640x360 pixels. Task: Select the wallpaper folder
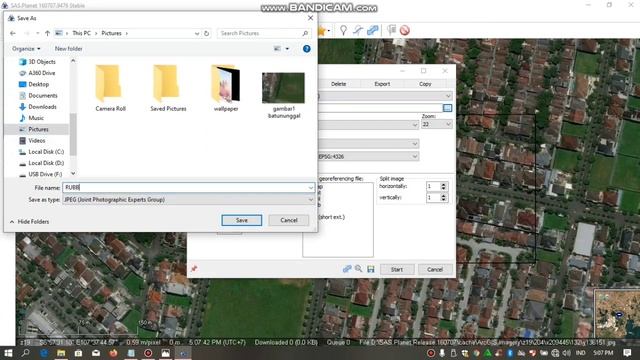pyautogui.click(x=226, y=88)
